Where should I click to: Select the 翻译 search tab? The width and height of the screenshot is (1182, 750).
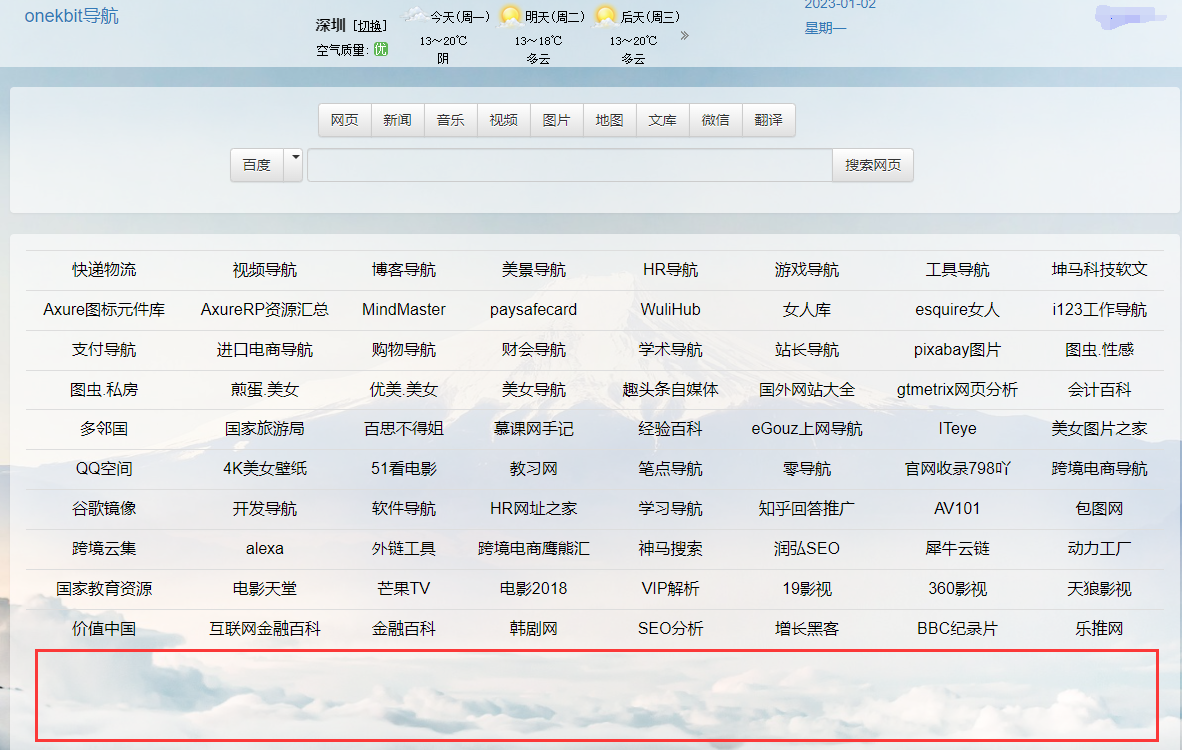pyautogui.click(x=768, y=120)
